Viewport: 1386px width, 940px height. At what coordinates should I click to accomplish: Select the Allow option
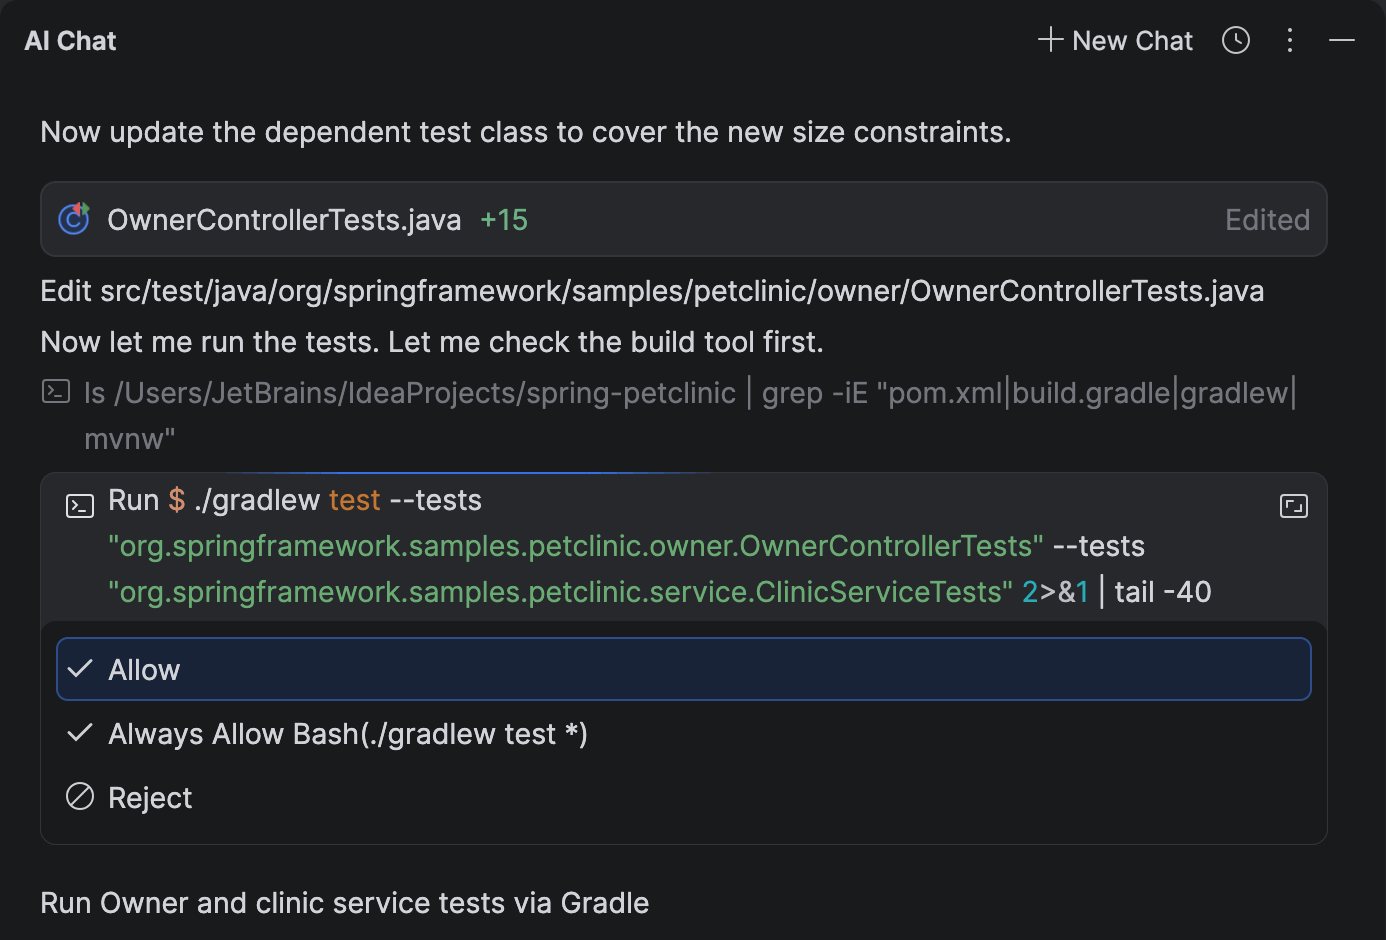coord(684,669)
